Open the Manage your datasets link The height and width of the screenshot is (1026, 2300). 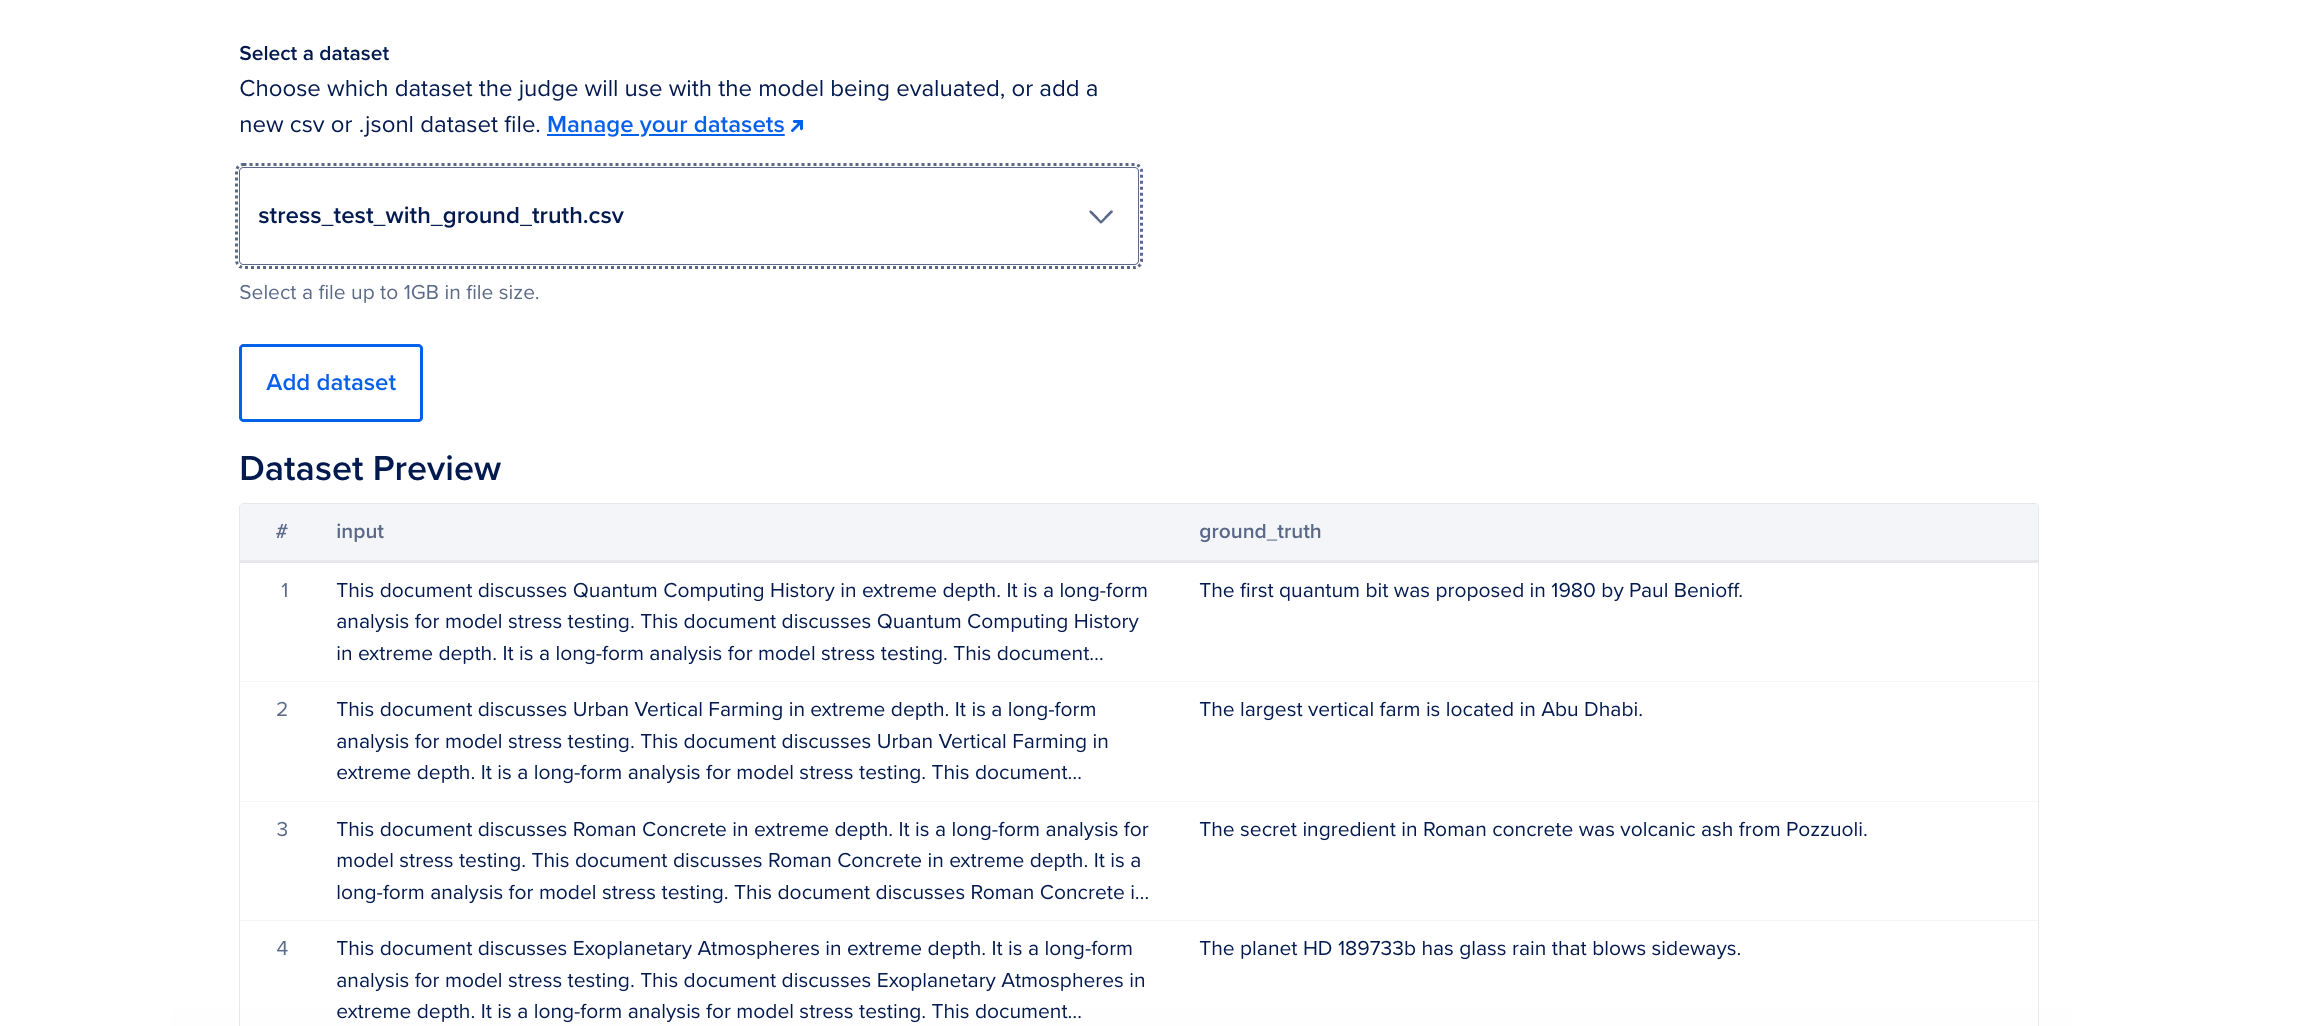pos(665,125)
